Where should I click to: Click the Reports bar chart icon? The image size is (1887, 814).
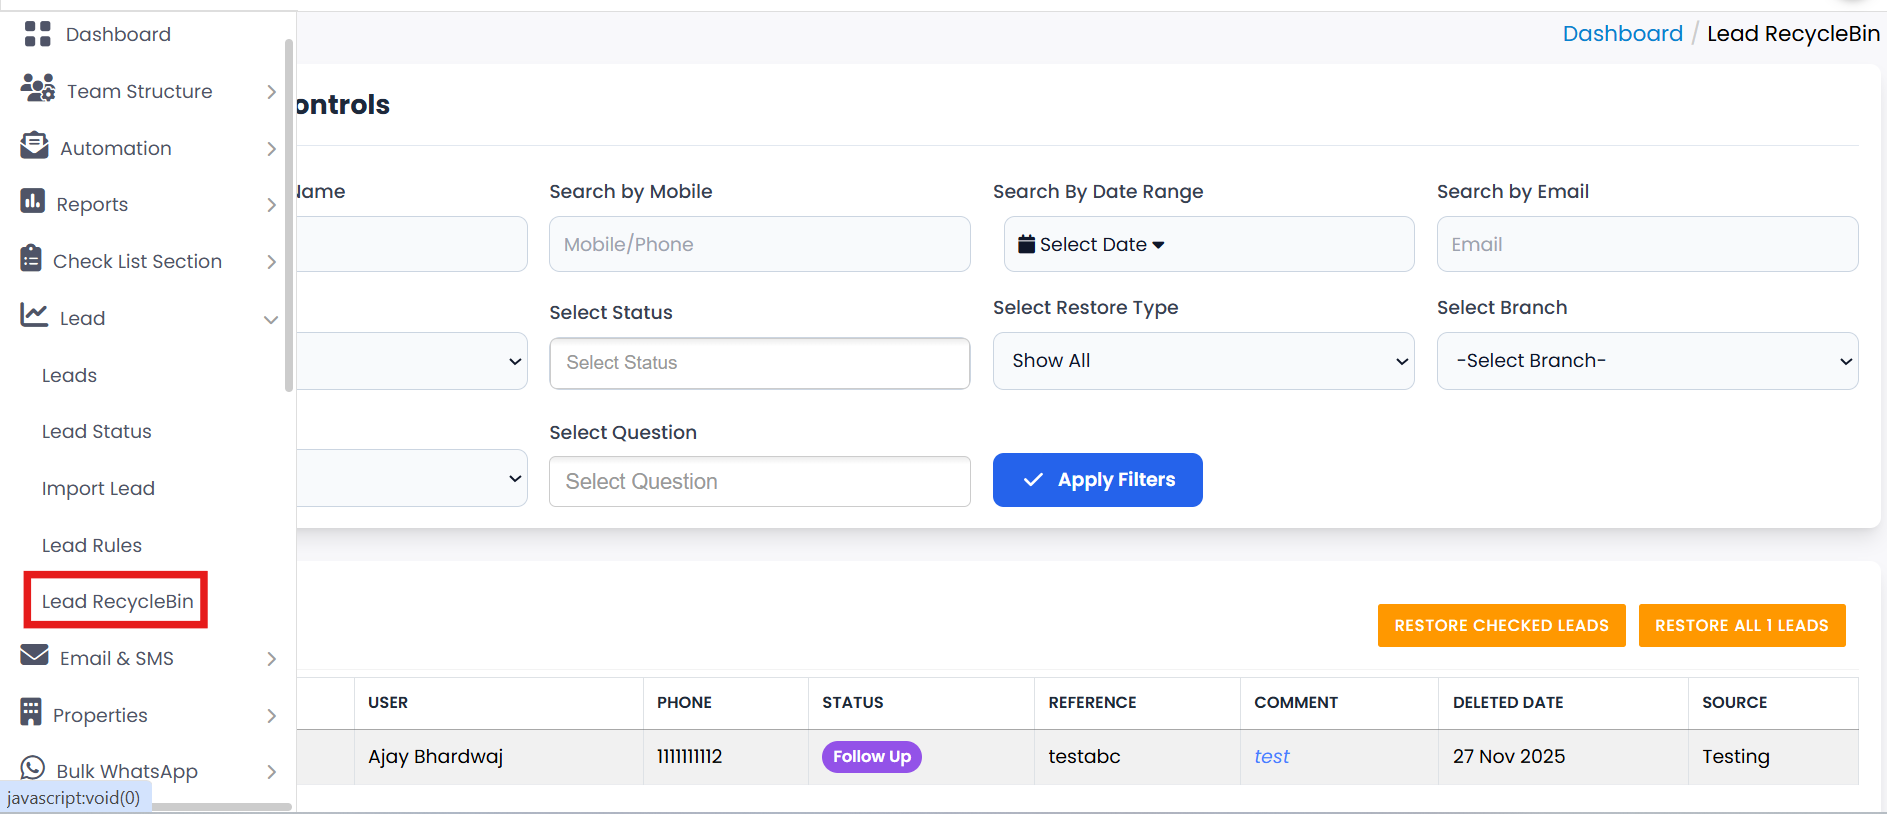(x=33, y=202)
